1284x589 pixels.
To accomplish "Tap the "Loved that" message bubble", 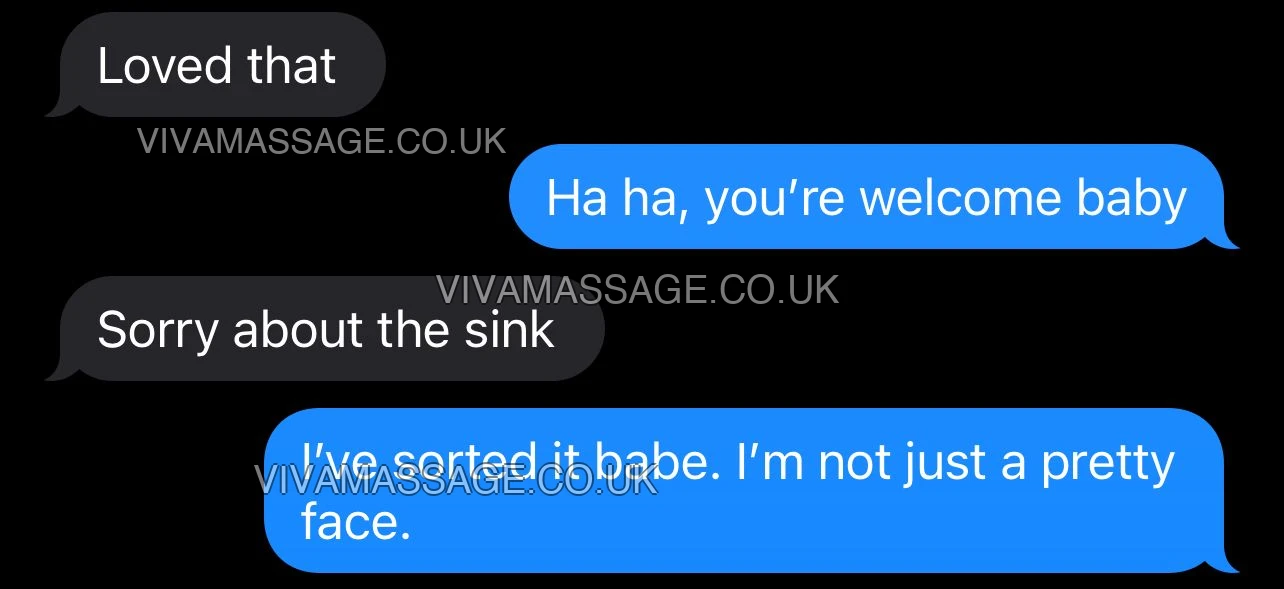I will pyautogui.click(x=222, y=65).
